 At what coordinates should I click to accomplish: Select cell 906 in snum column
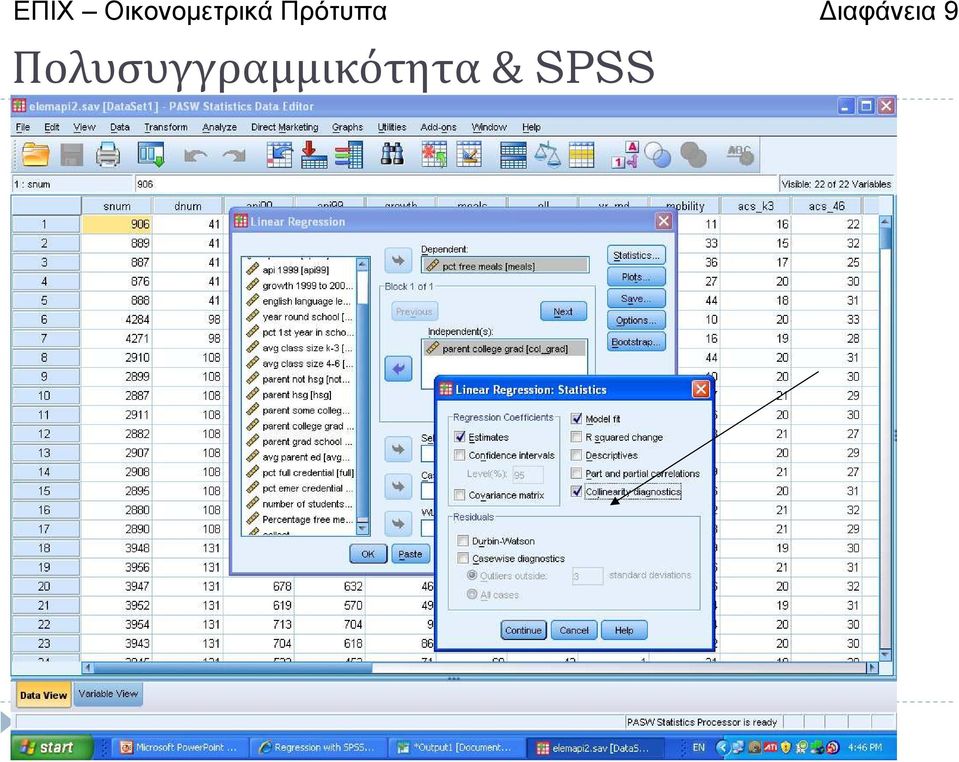click(117, 224)
